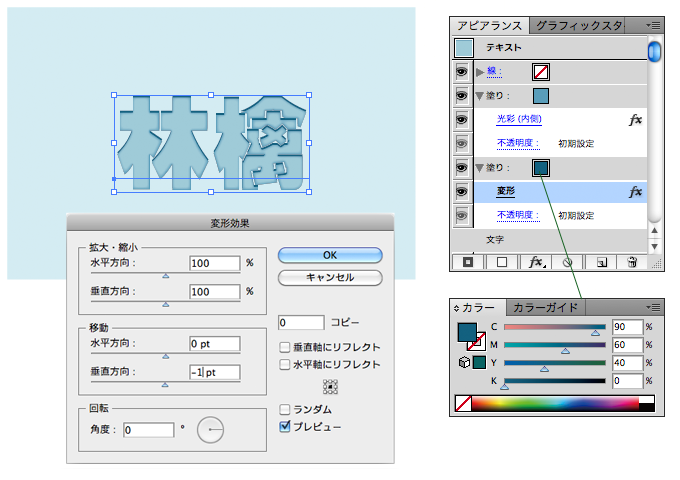Viewport: 680px width, 480px height.
Task: Select the カラー tab
Action: click(x=478, y=307)
